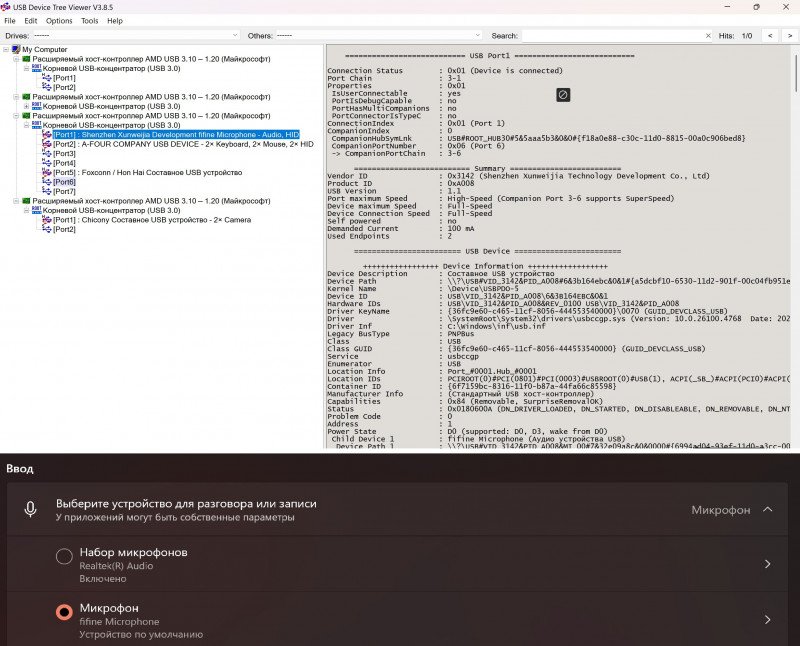Click the A-FOUR COMPANY USB device icon
This screenshot has width=800, height=646.
pos(47,144)
